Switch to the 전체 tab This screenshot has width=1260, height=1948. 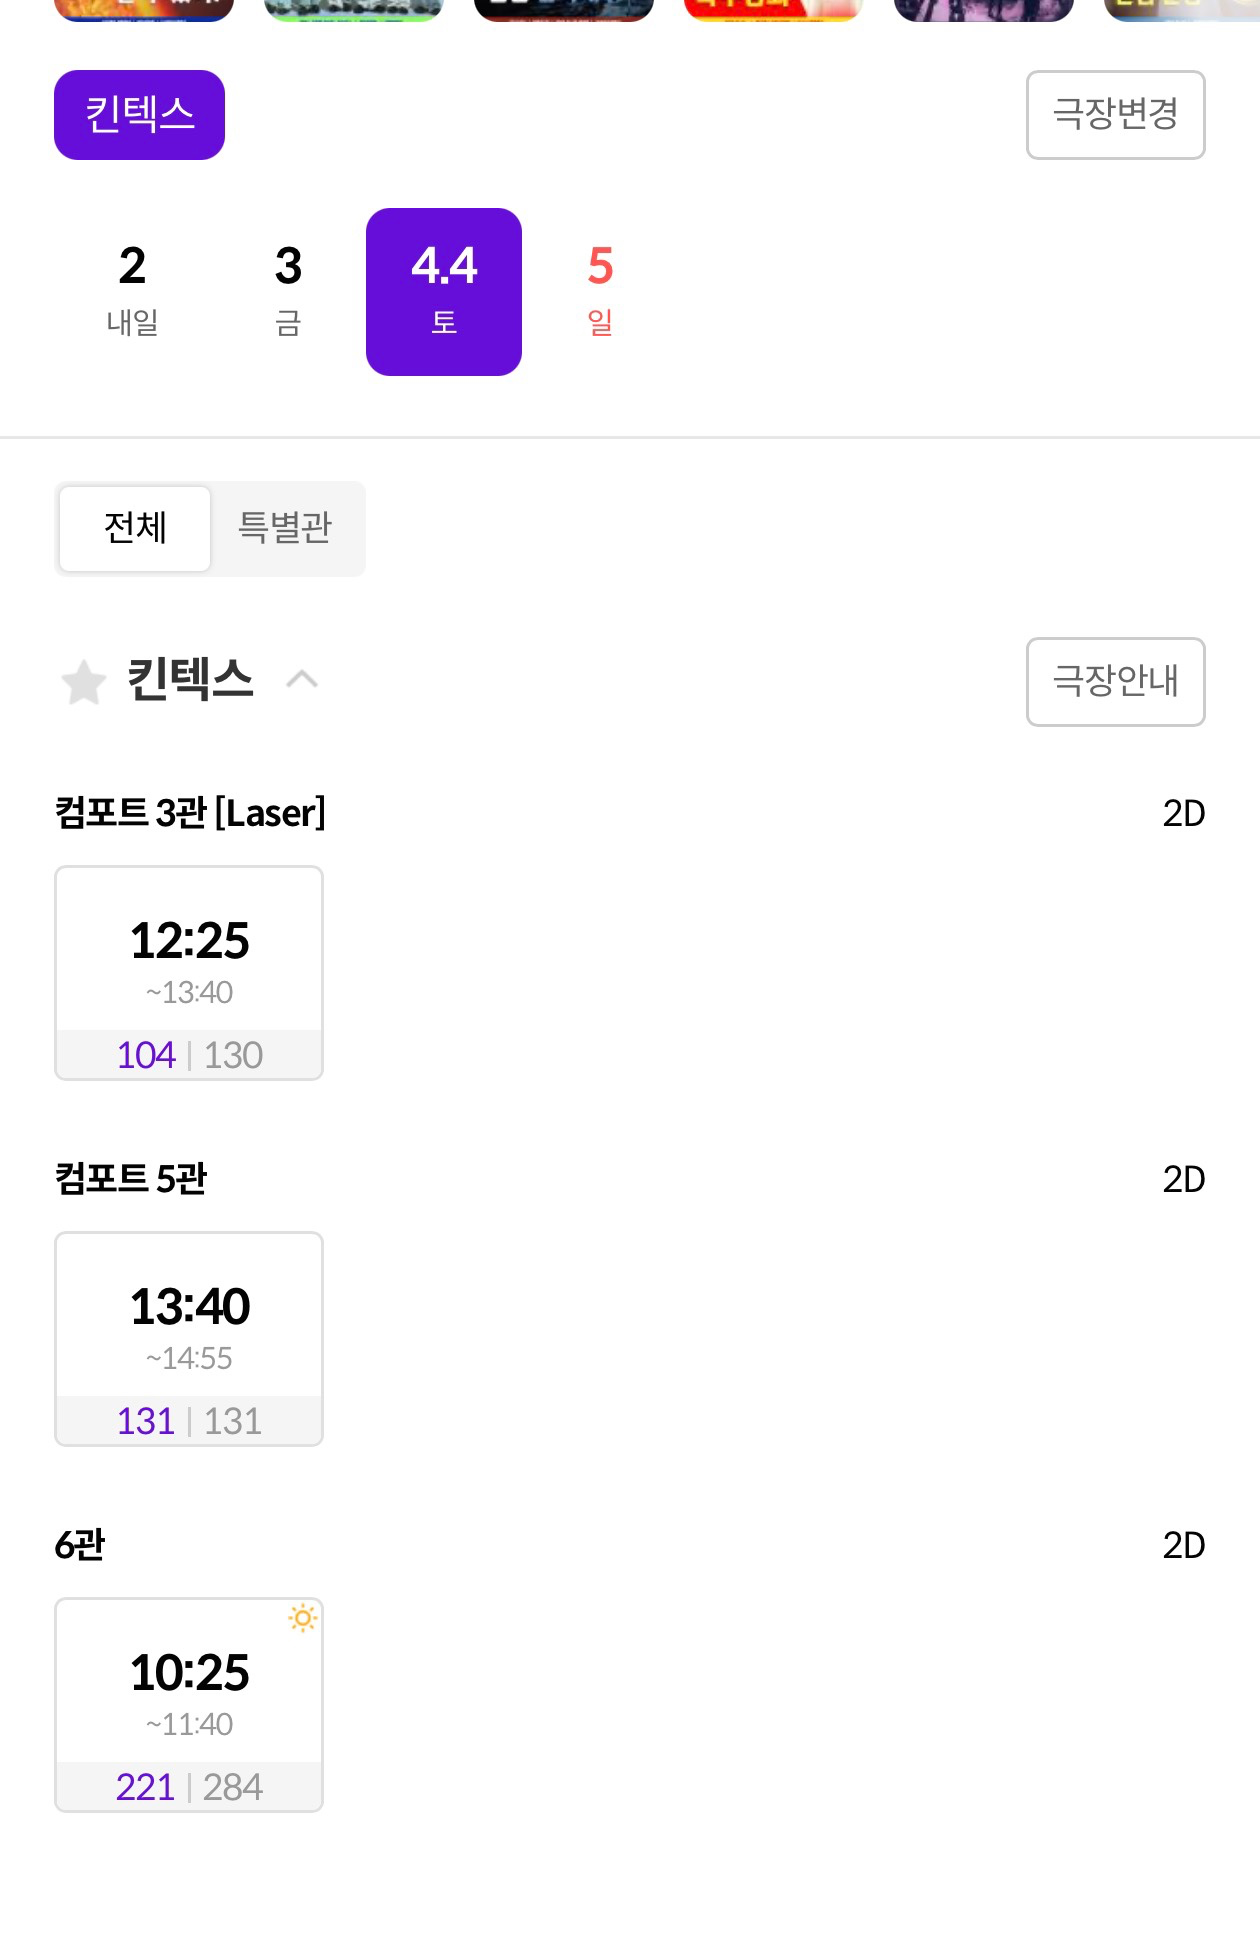point(135,528)
